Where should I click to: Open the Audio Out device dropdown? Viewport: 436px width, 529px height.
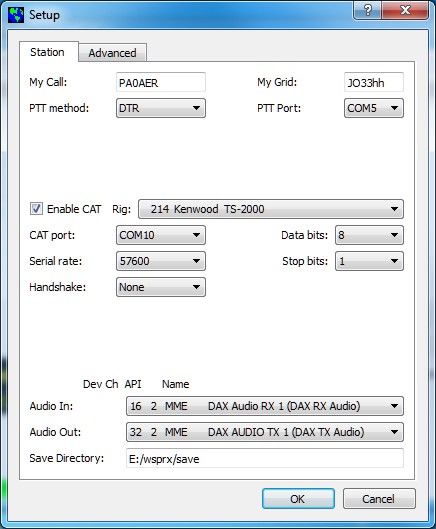coord(265,432)
